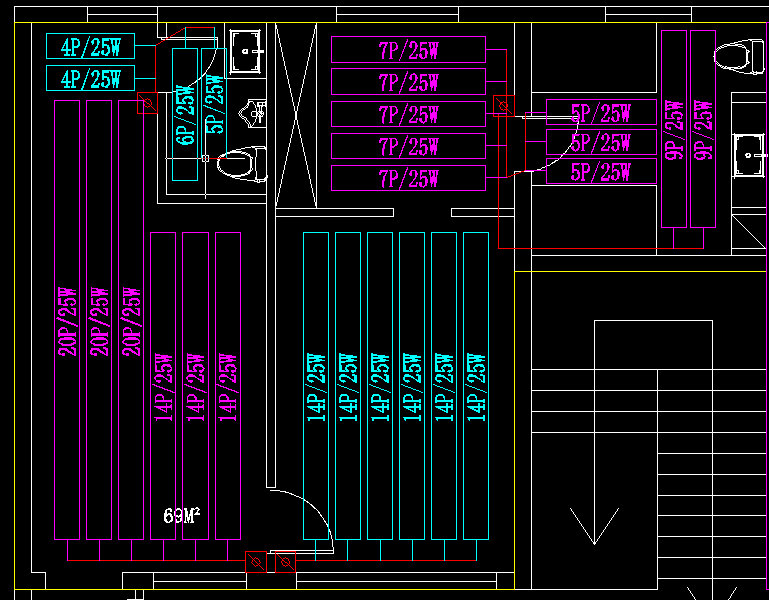Select the upper cyan 4P/25W radiator block

pyautogui.click(x=89, y=46)
